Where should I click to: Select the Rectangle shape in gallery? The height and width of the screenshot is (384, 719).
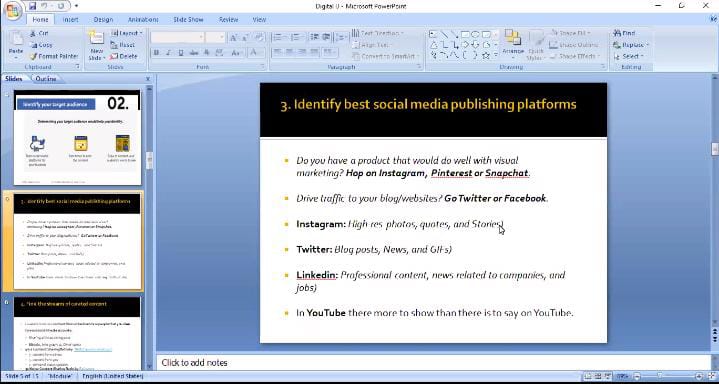pos(465,34)
